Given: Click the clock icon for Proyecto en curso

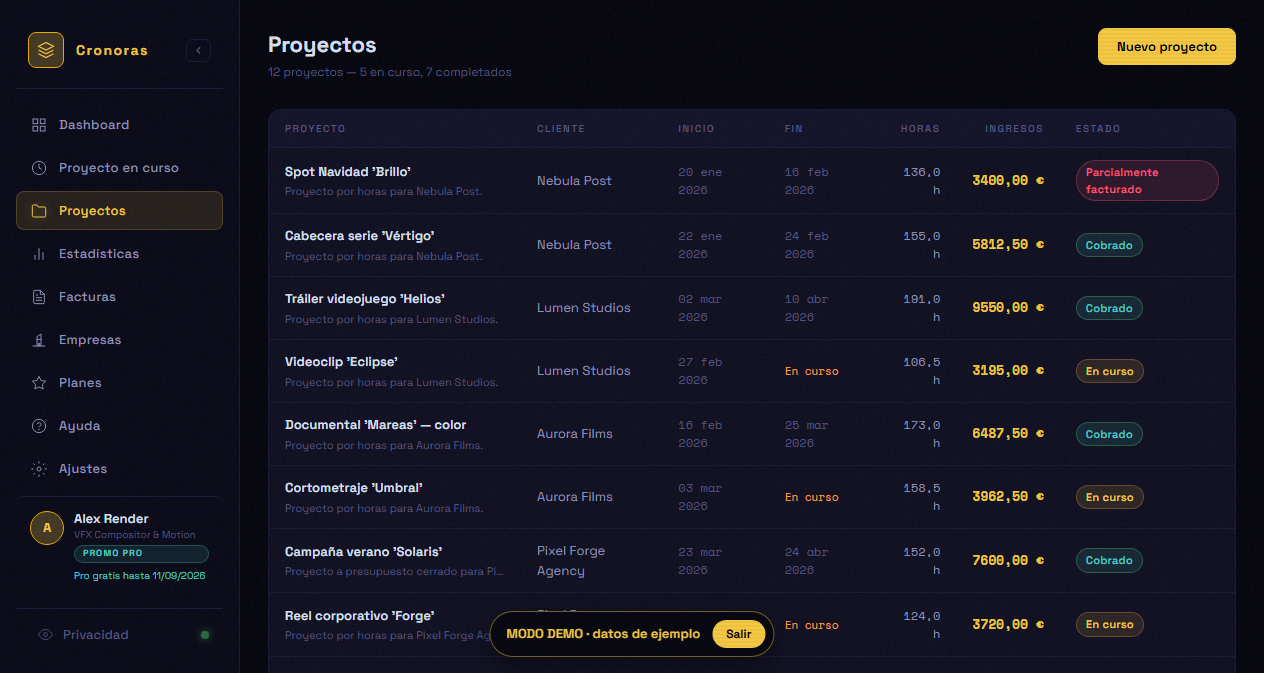Looking at the screenshot, I should tap(39, 168).
